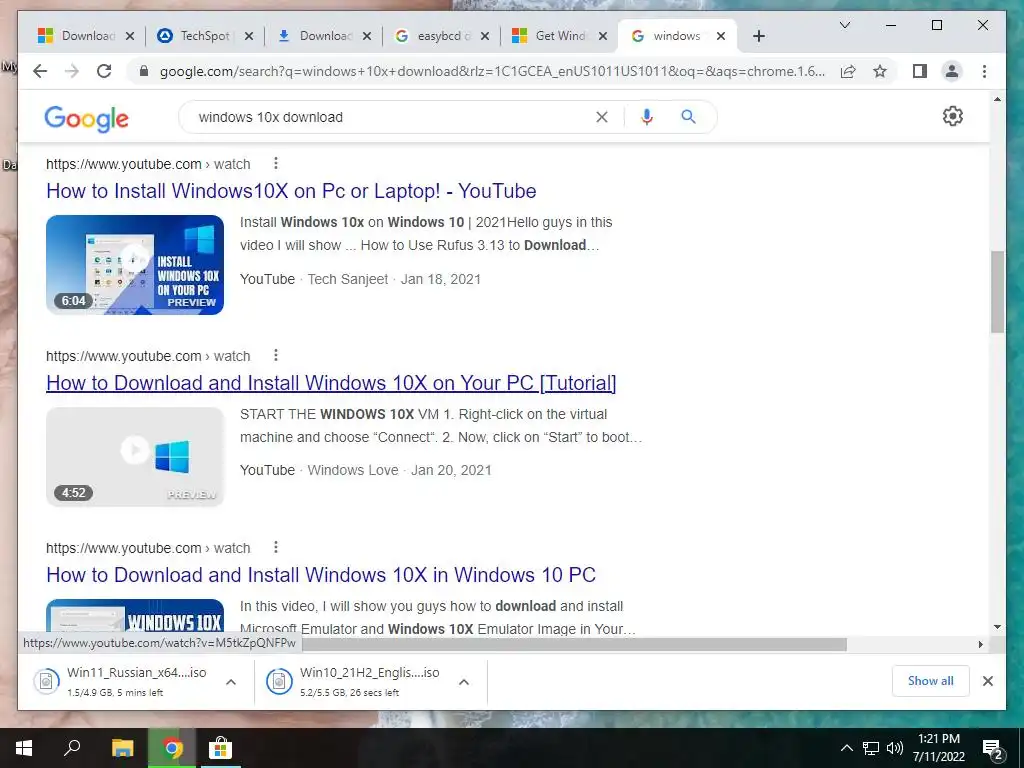Viewport: 1024px width, 768px height.
Task: Click the scrollbar down arrow
Action: click(997, 627)
